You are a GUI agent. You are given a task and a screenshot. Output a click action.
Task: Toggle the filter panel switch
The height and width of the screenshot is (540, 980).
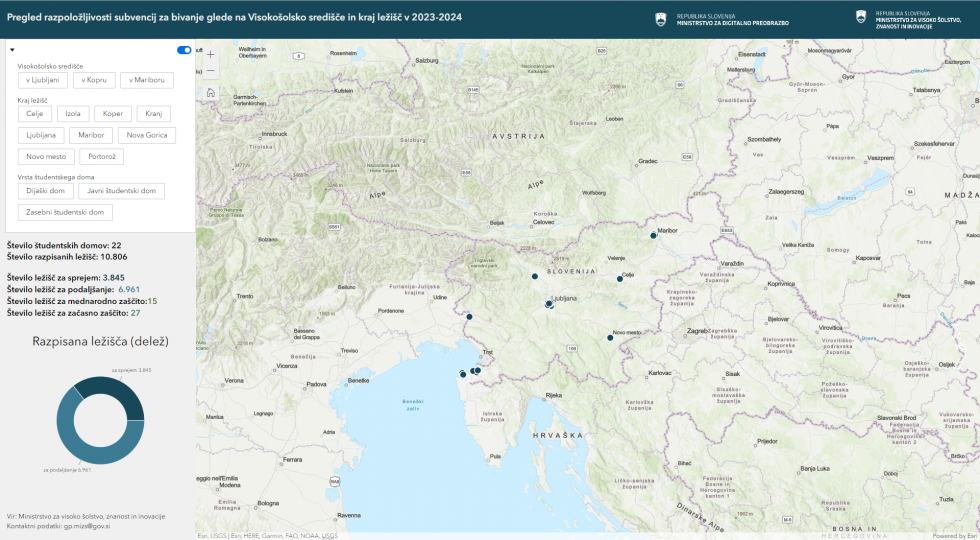point(184,50)
